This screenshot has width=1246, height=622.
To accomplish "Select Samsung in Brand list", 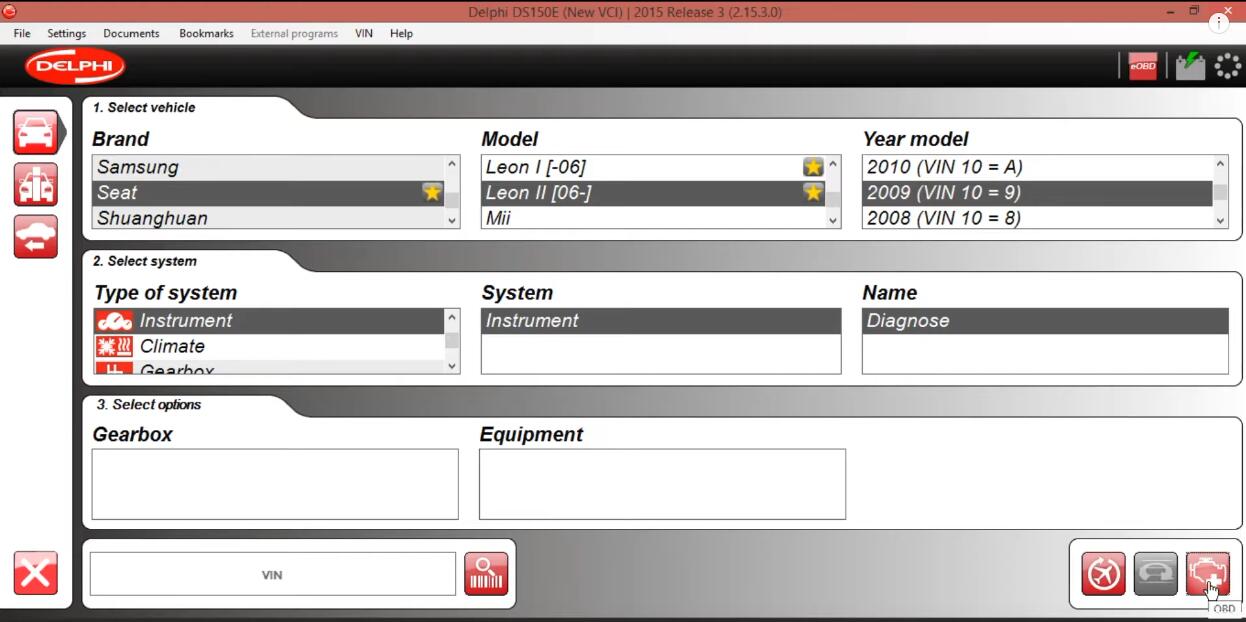I will (x=268, y=167).
